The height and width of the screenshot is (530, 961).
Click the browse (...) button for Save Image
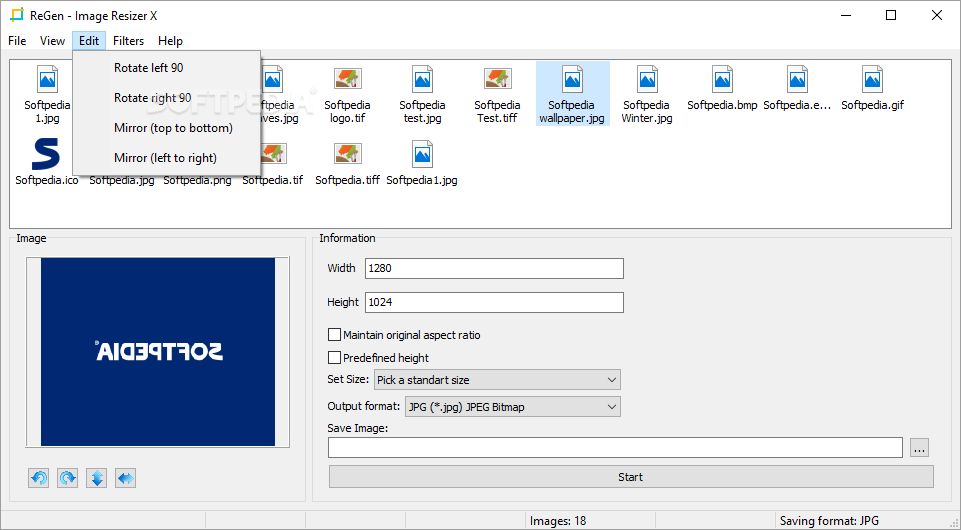[x=919, y=448]
